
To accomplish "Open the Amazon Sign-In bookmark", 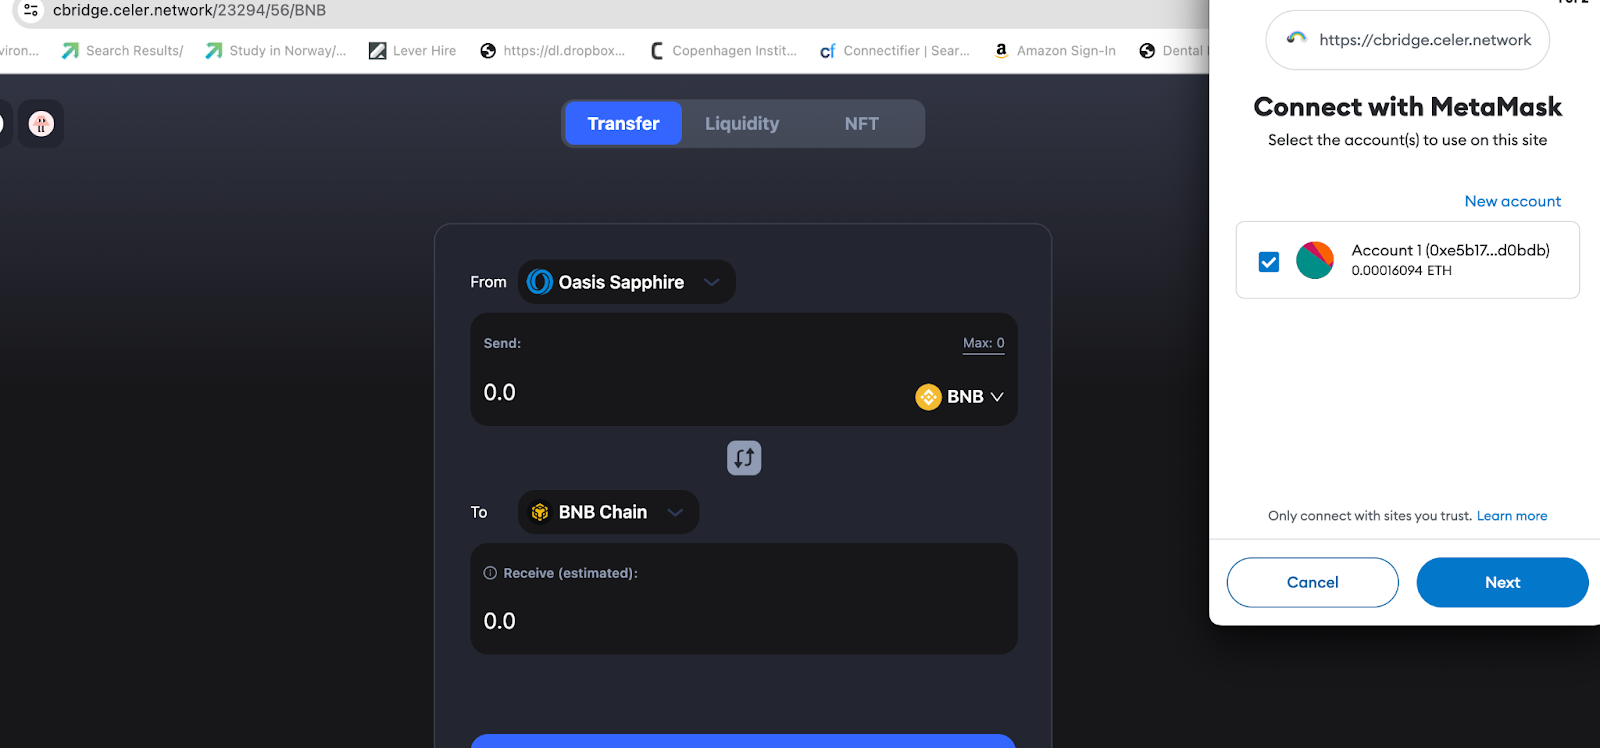I will coord(1055,50).
